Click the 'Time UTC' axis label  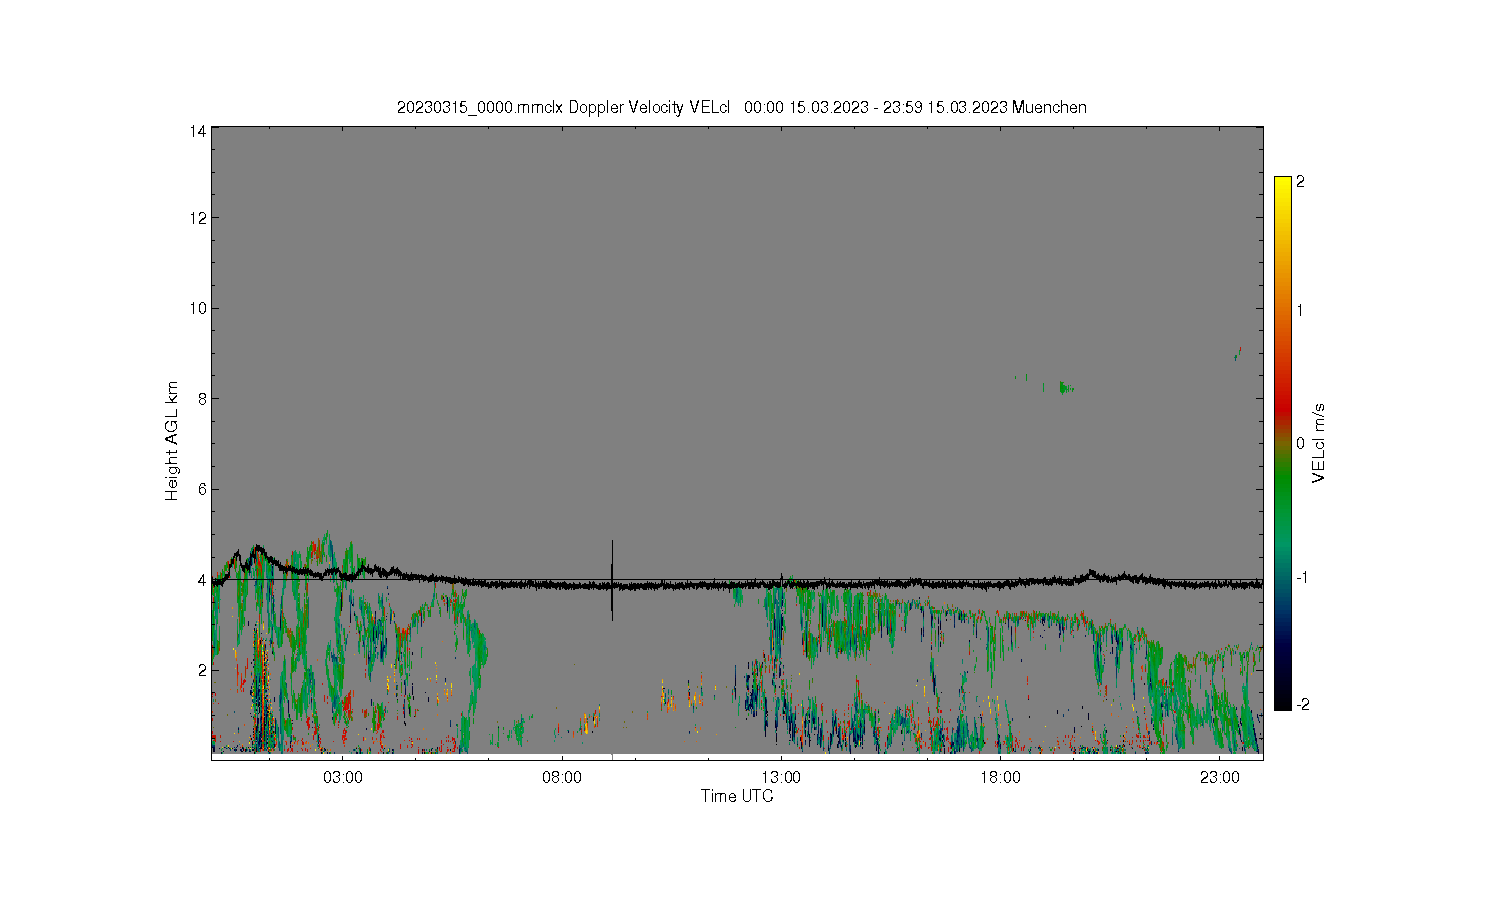pyautogui.click(x=737, y=796)
